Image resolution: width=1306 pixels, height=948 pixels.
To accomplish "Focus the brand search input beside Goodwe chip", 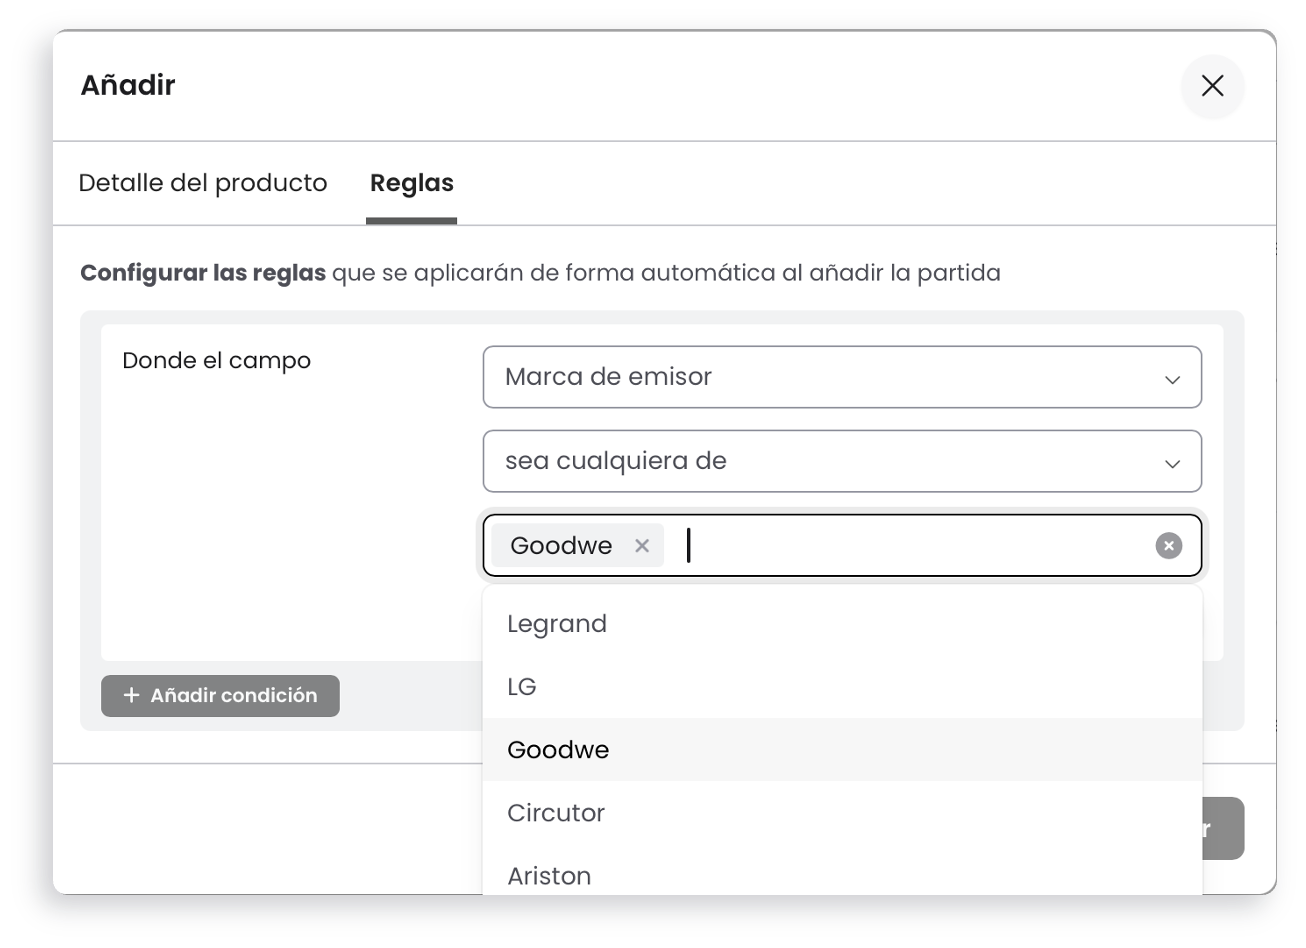I will pos(910,546).
